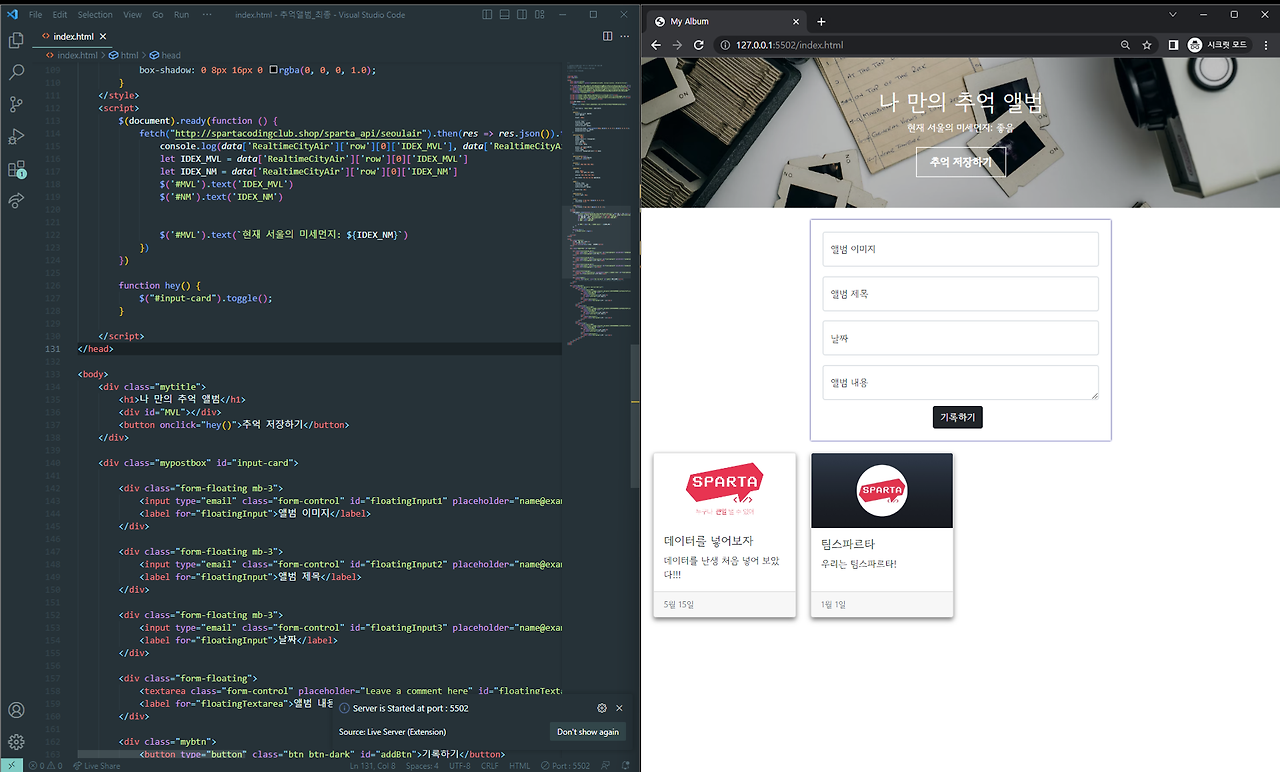Screen dimensions: 1280x772
Task: Open the hidden menus ellipsis in VS Code
Action: click(x=207, y=15)
